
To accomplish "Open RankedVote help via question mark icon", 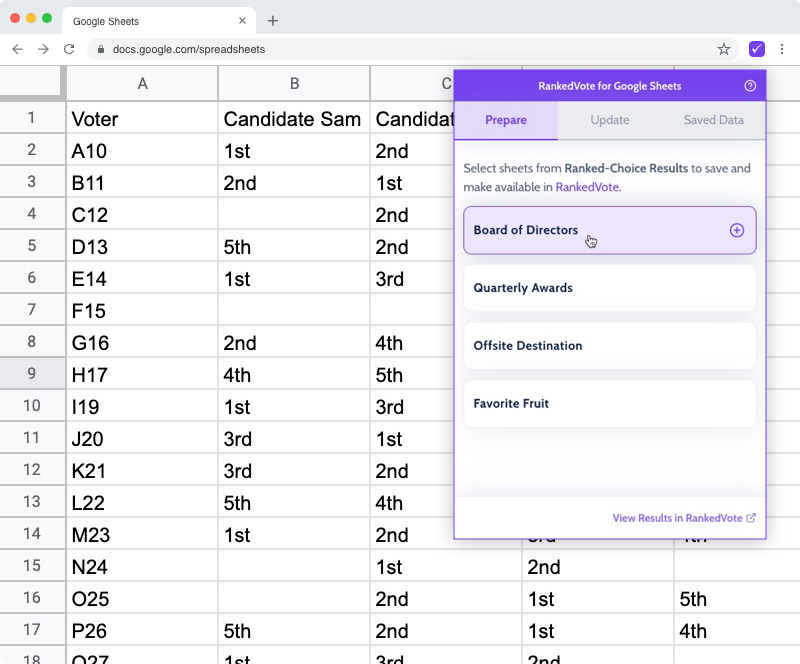I will 750,86.
